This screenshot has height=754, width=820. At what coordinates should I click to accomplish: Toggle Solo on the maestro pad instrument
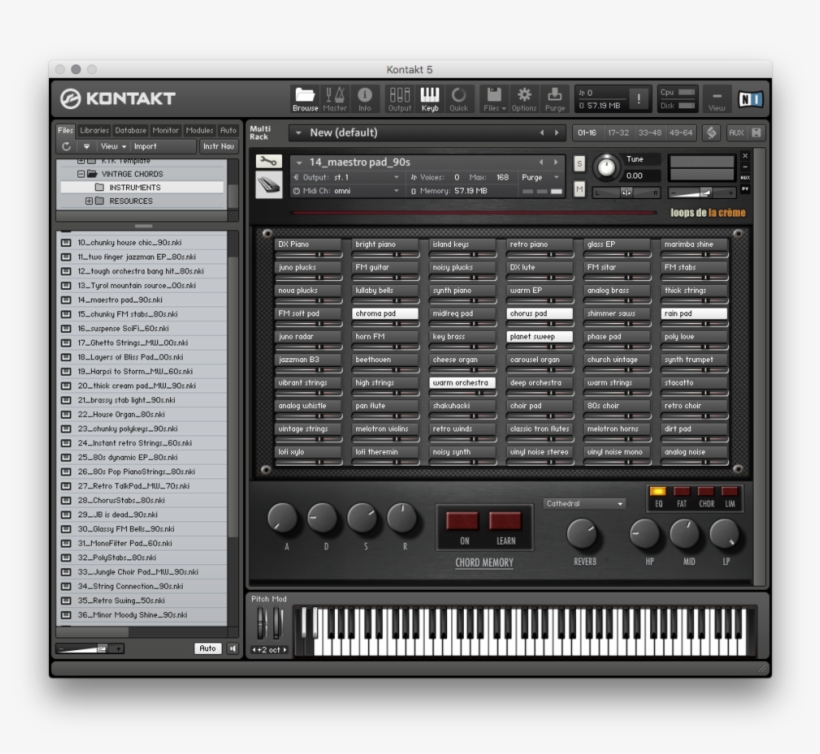579,163
